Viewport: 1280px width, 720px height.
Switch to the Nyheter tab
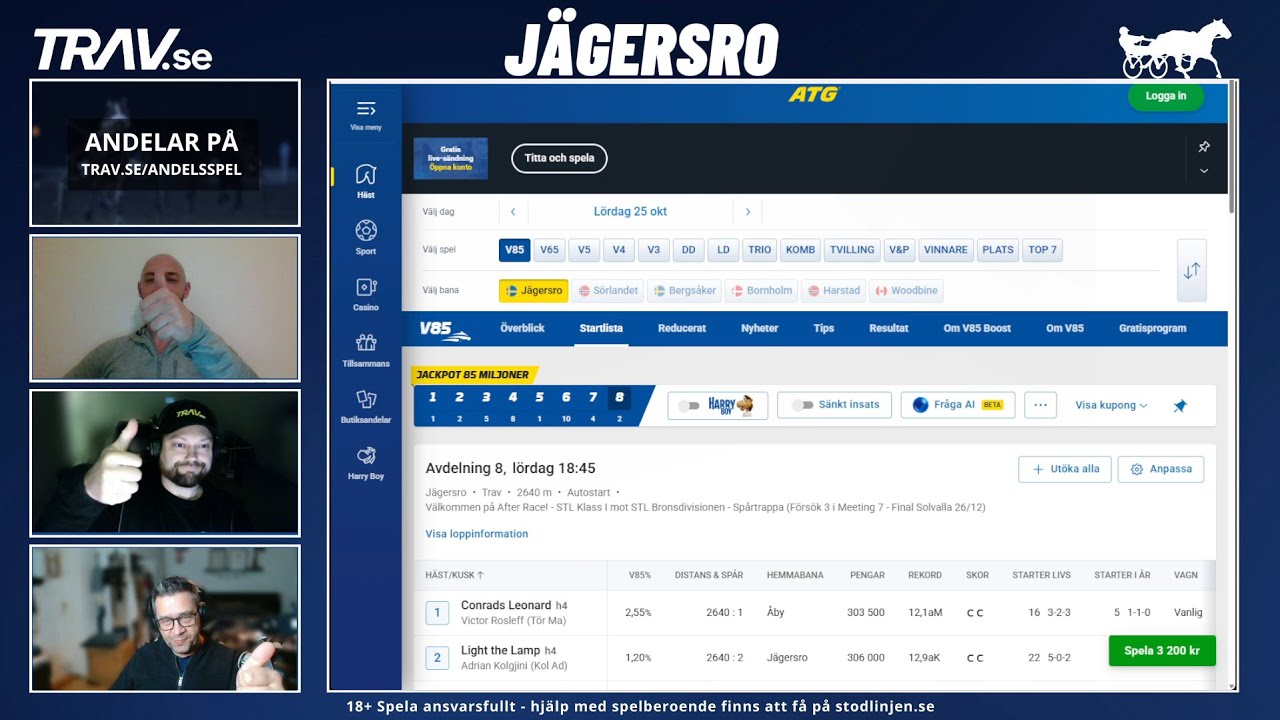(760, 328)
